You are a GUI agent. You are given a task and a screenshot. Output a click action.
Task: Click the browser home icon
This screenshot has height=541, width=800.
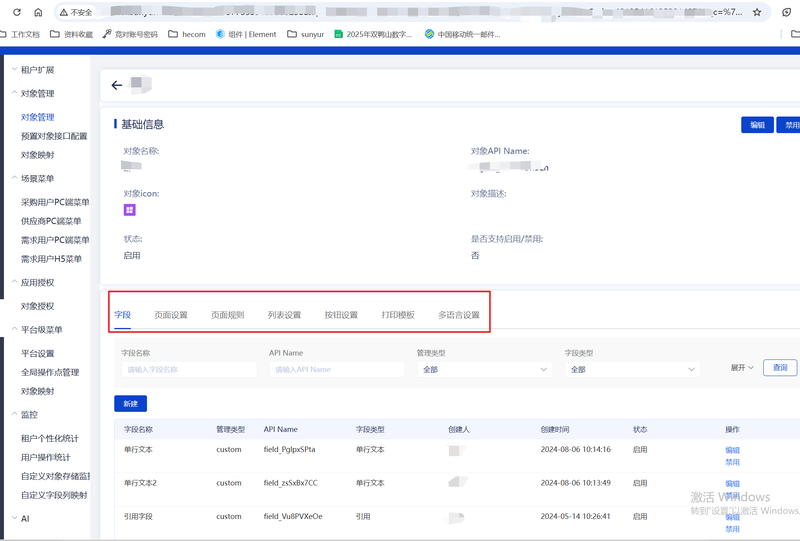38,12
